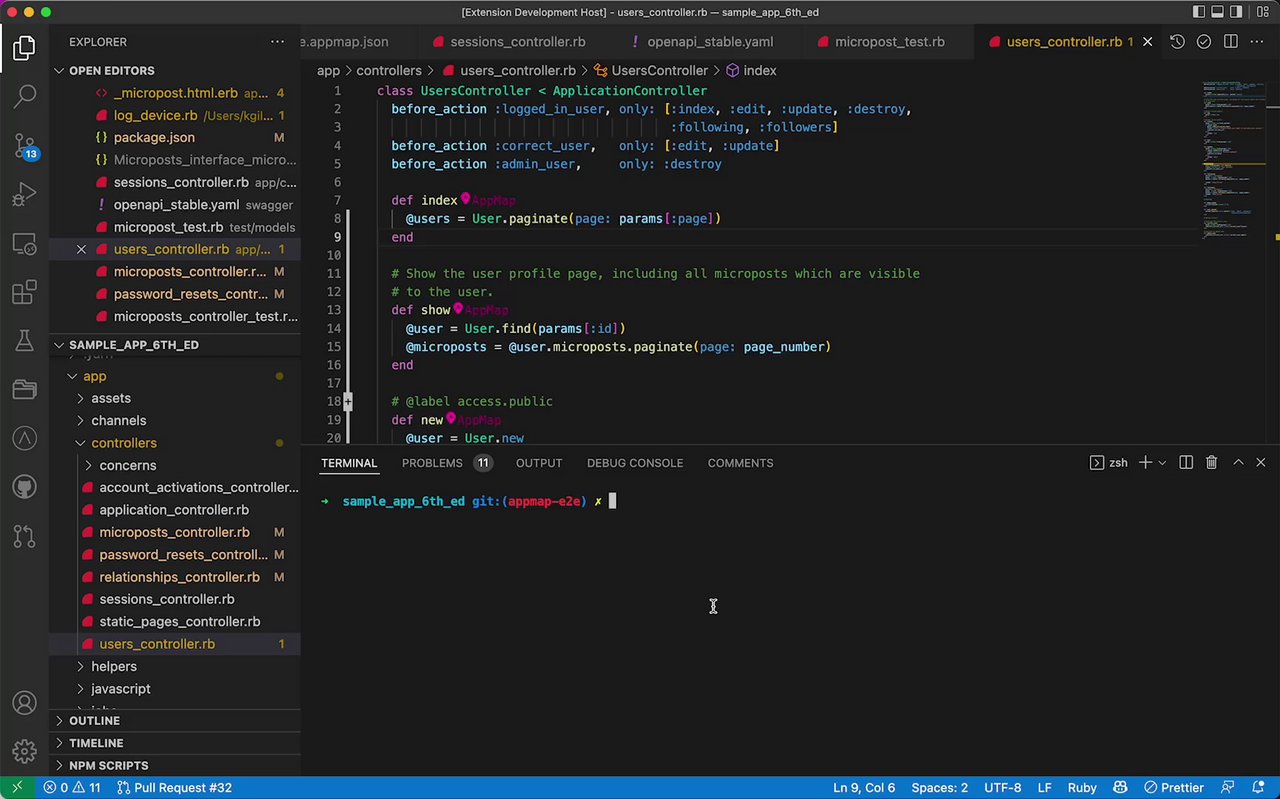Open Source Control view with 13 changes
This screenshot has width=1280, height=799.
tap(25, 146)
